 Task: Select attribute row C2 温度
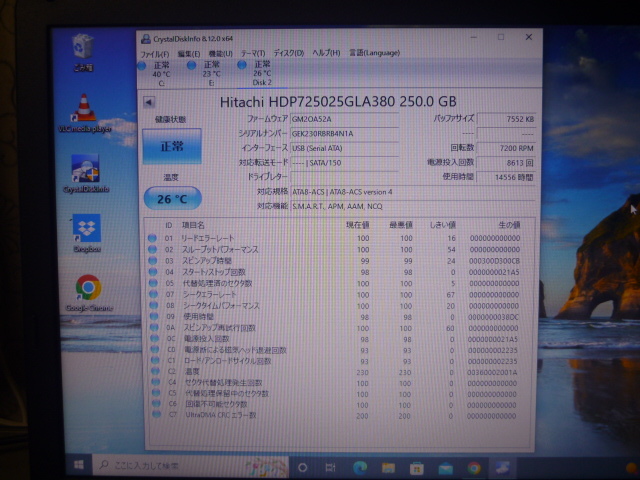pos(338,372)
